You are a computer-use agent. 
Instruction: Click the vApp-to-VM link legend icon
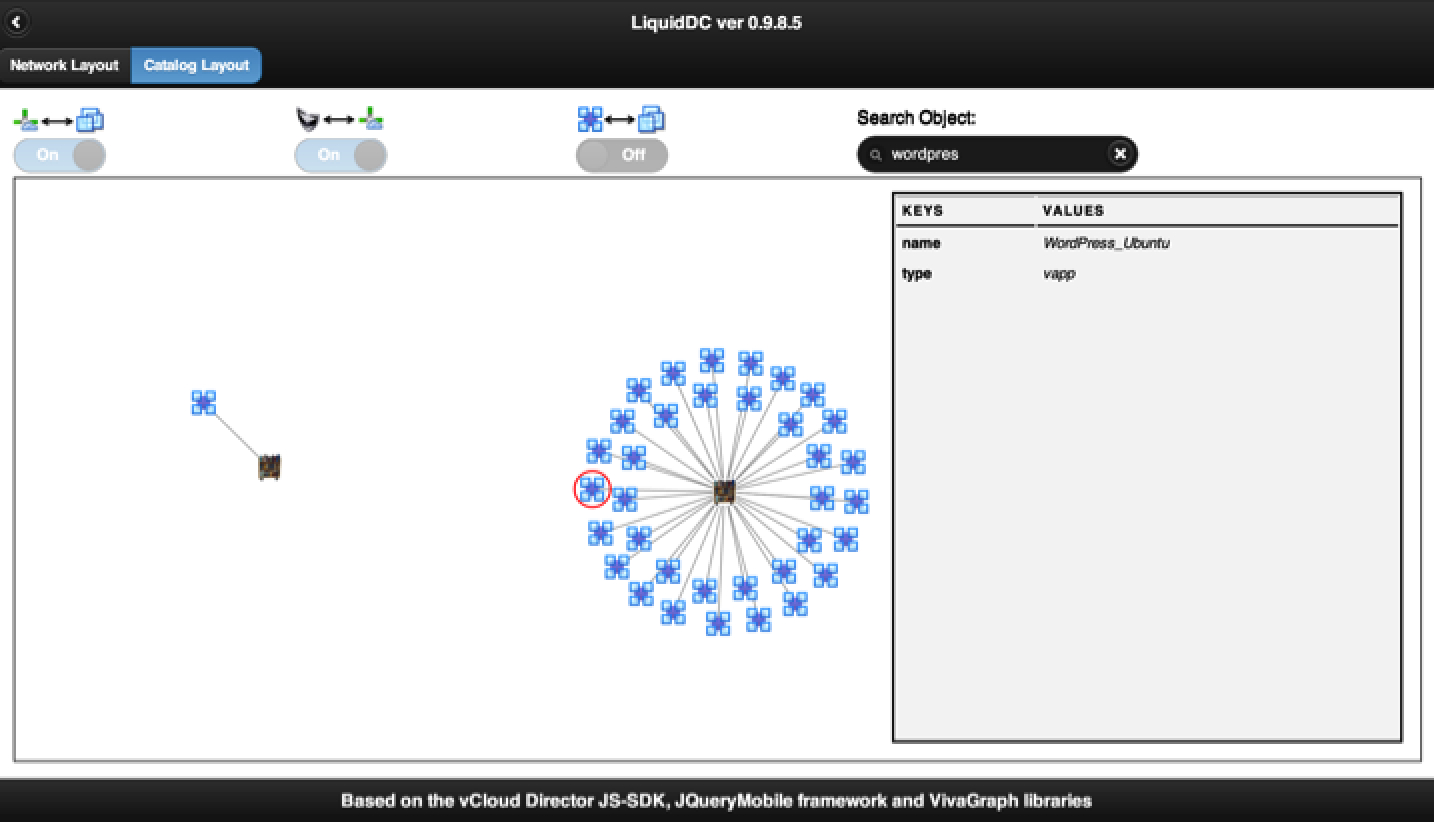click(x=622, y=120)
